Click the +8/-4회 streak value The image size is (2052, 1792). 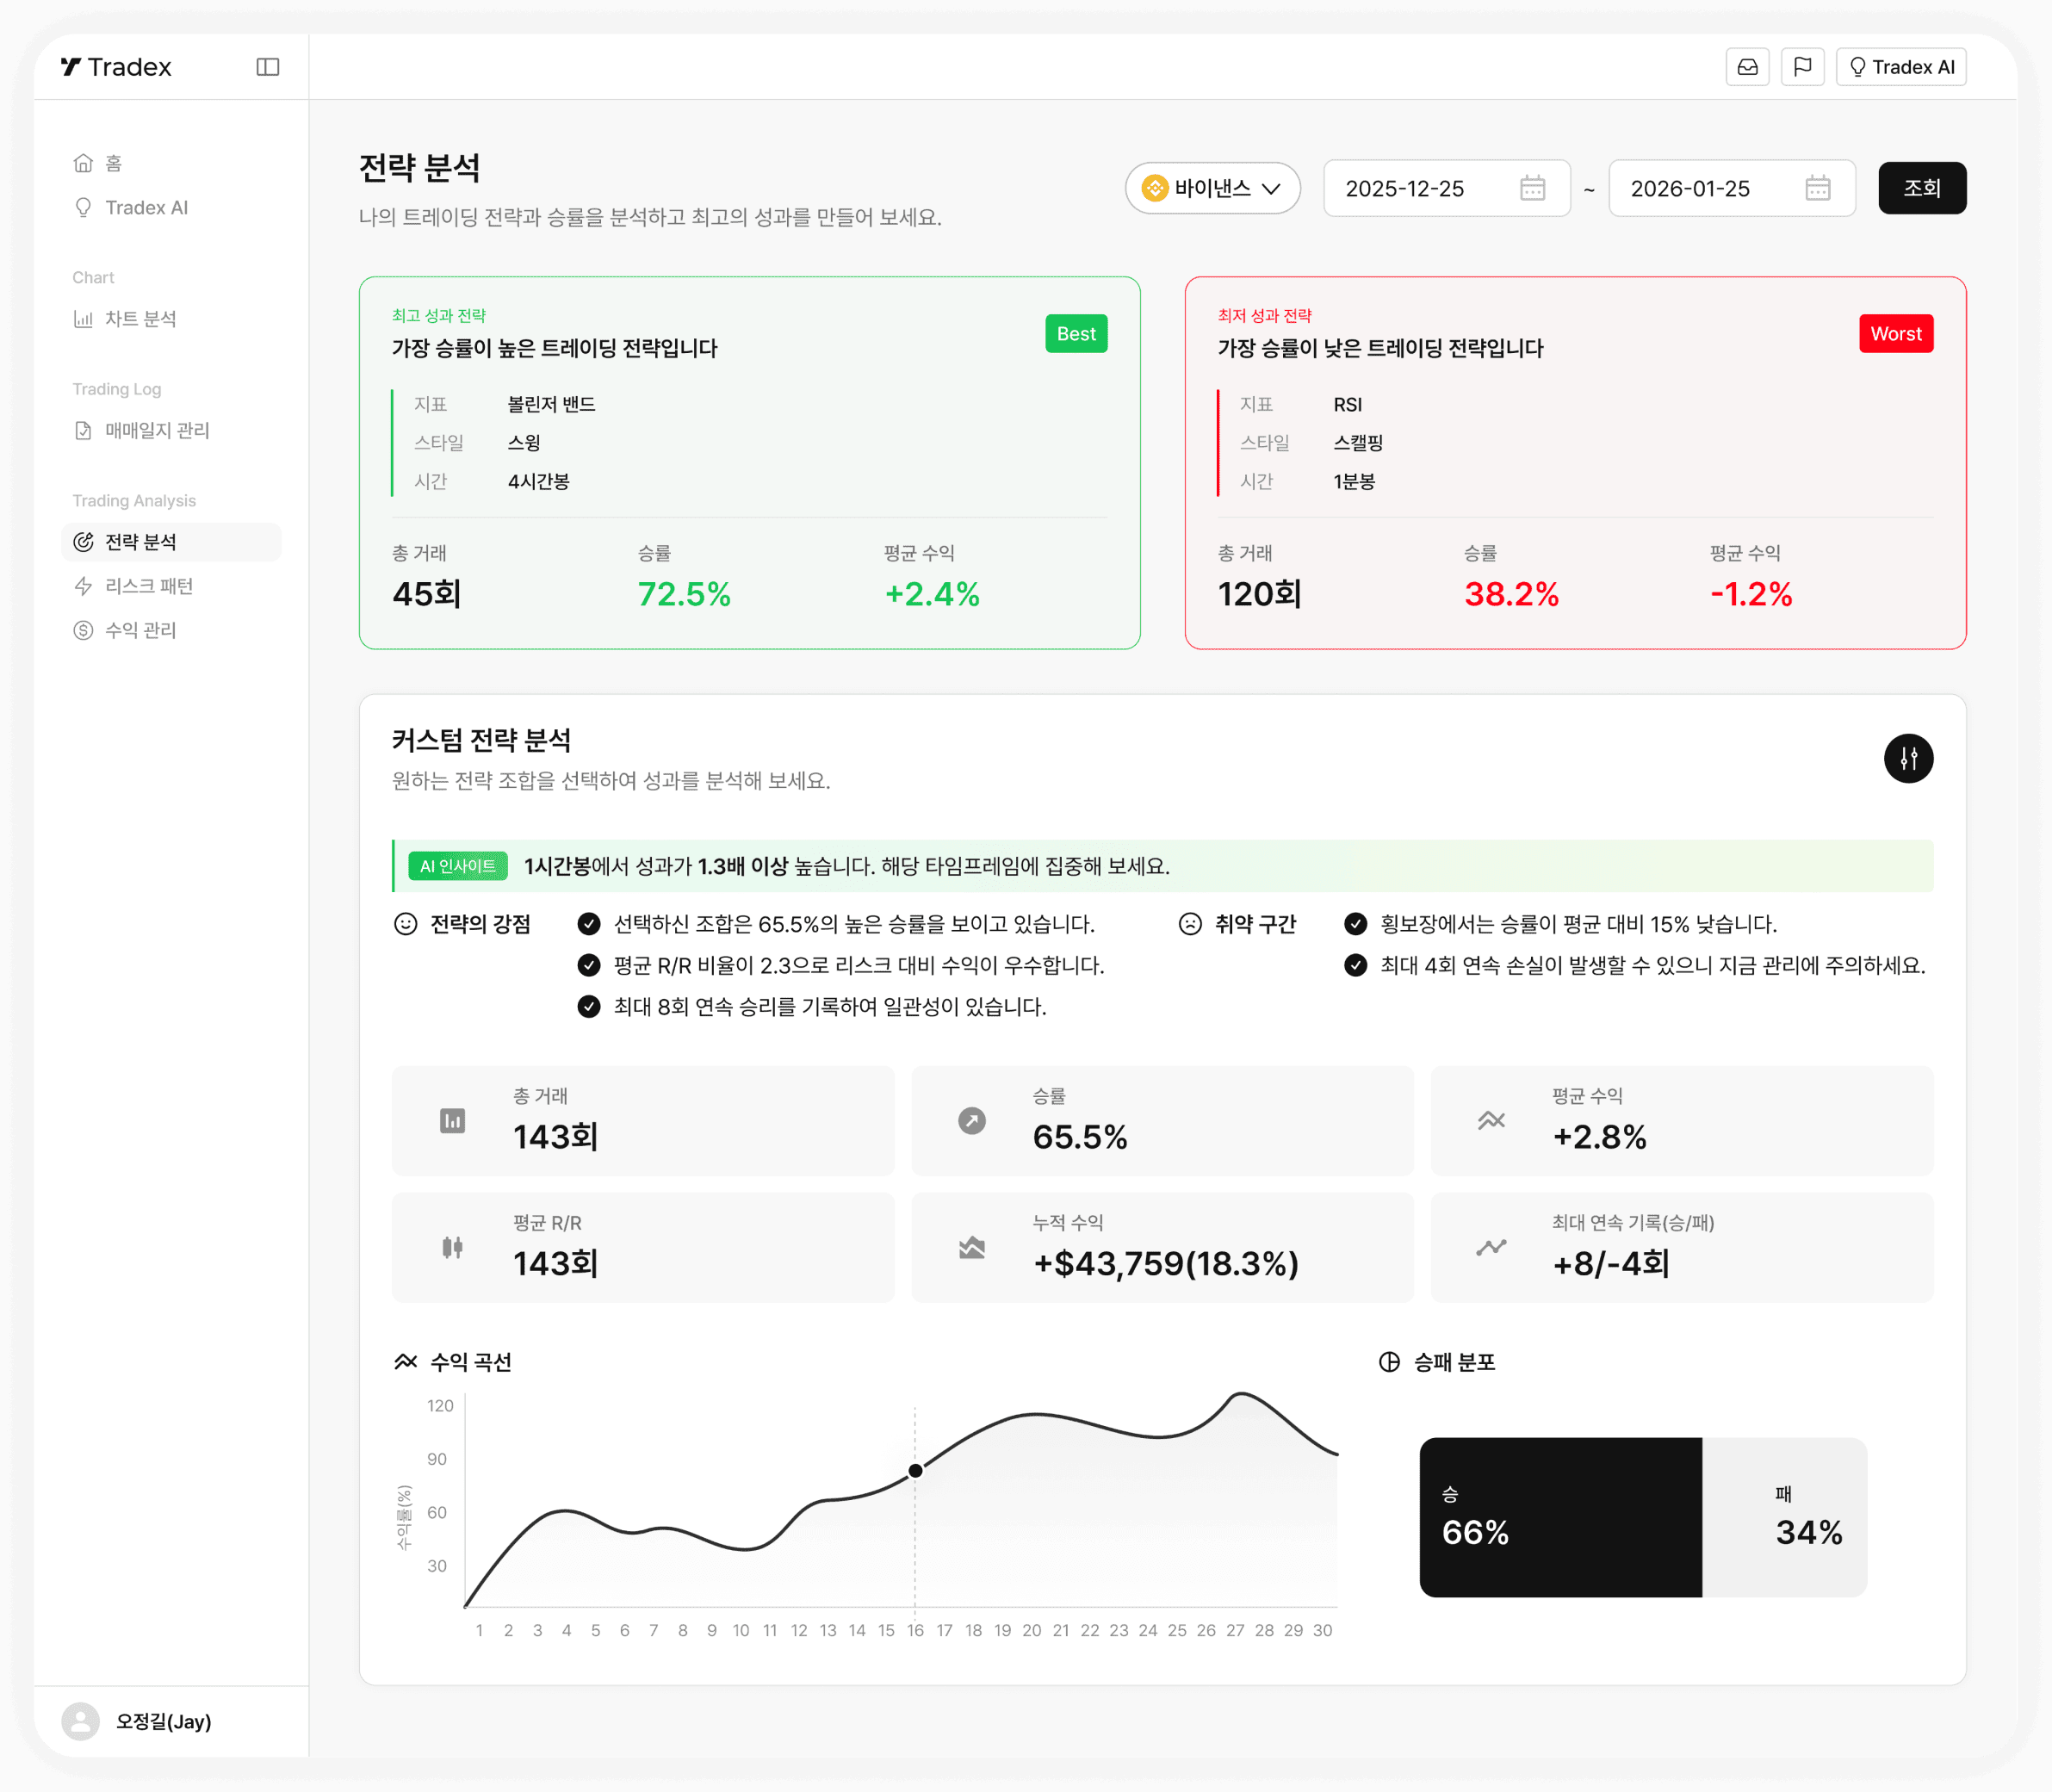pos(1610,1264)
